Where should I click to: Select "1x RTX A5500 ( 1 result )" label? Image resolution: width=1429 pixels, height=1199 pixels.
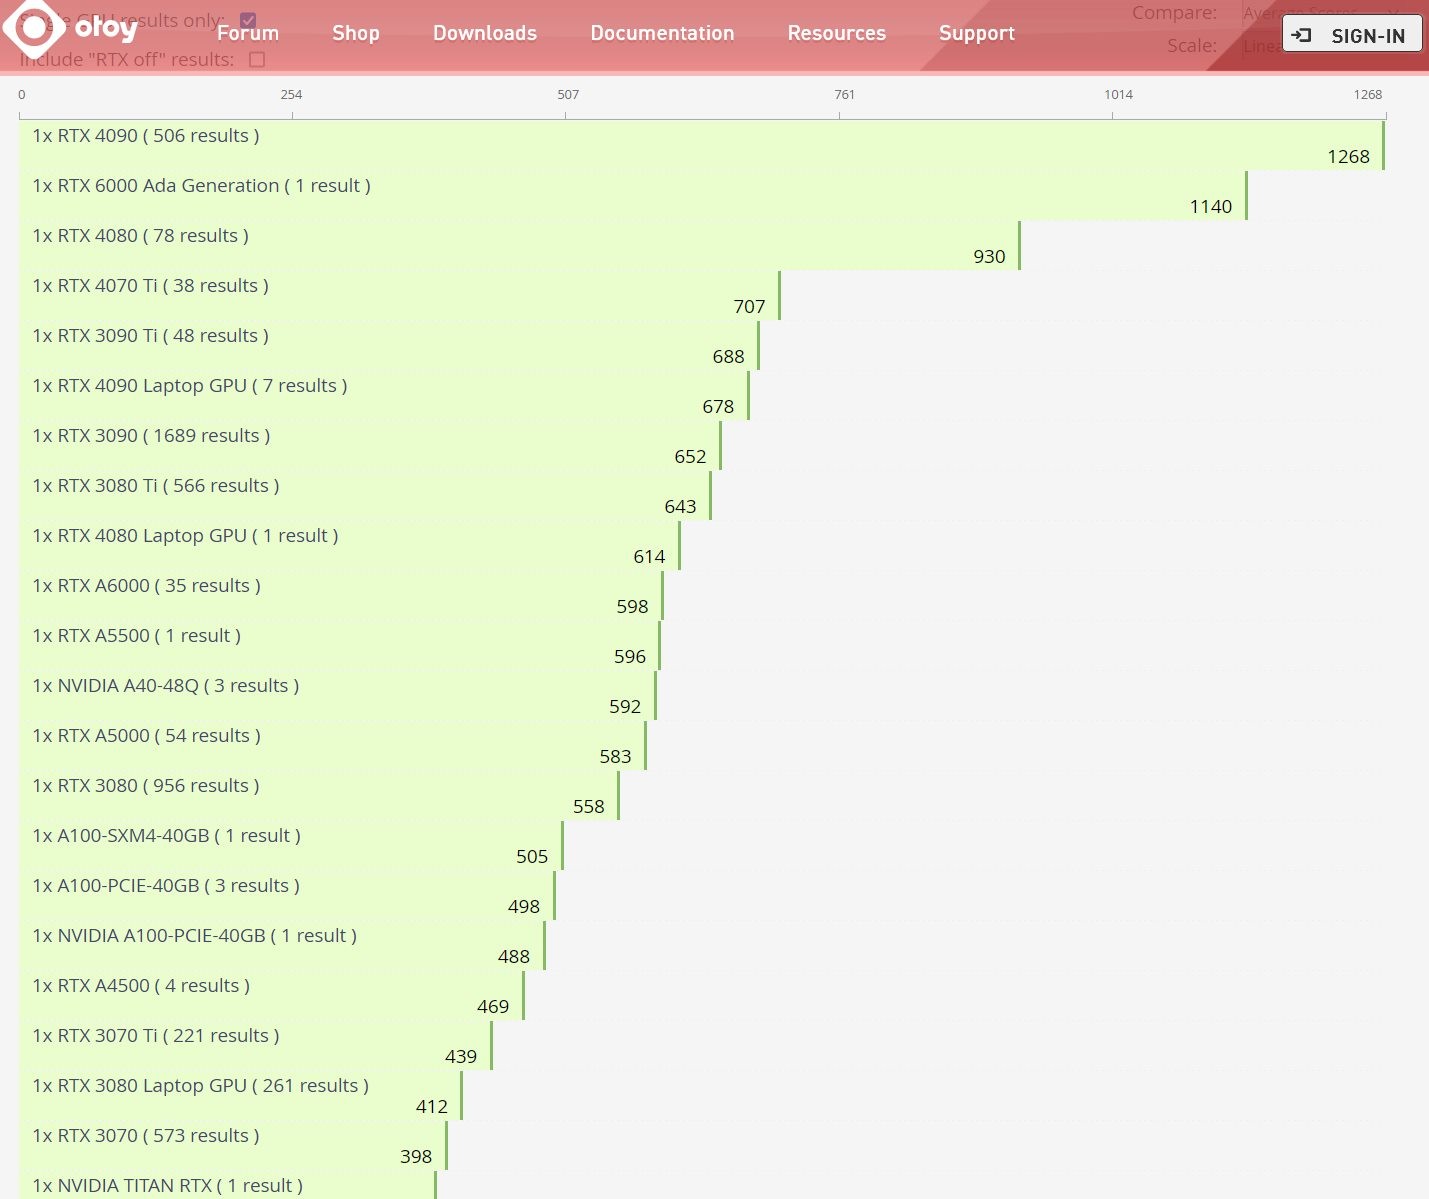point(137,636)
